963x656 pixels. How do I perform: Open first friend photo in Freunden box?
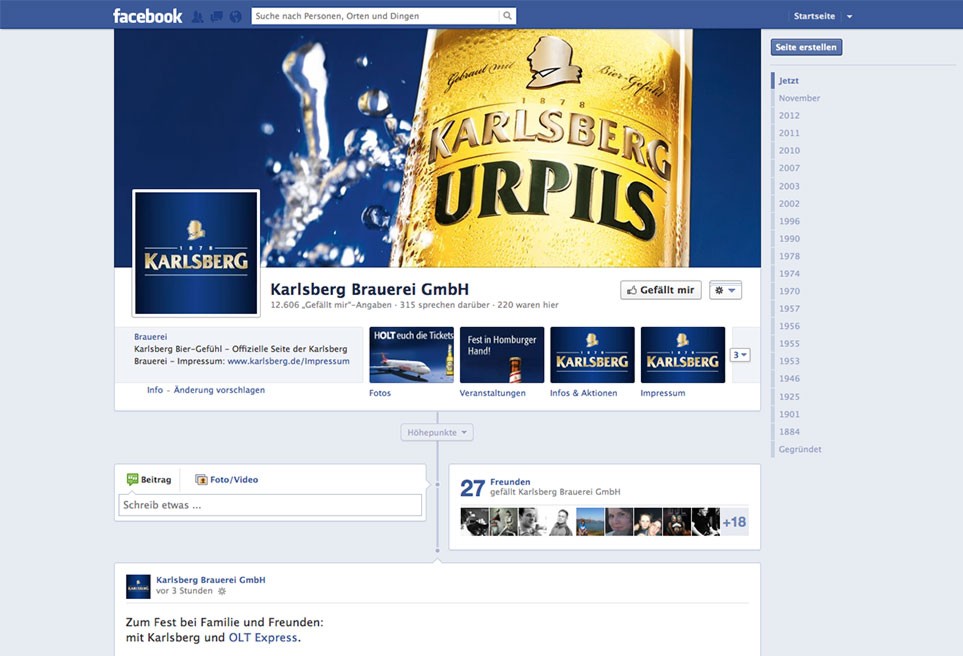click(474, 521)
